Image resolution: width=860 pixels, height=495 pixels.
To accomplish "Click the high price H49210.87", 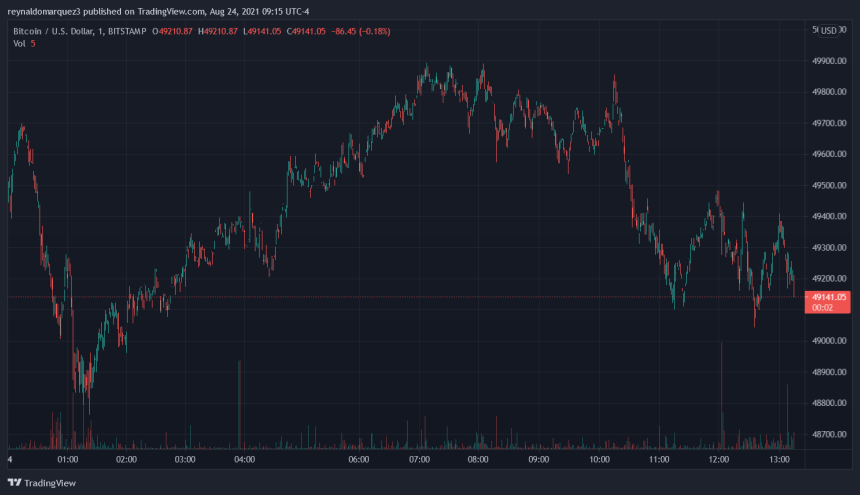I will pyautogui.click(x=218, y=31).
